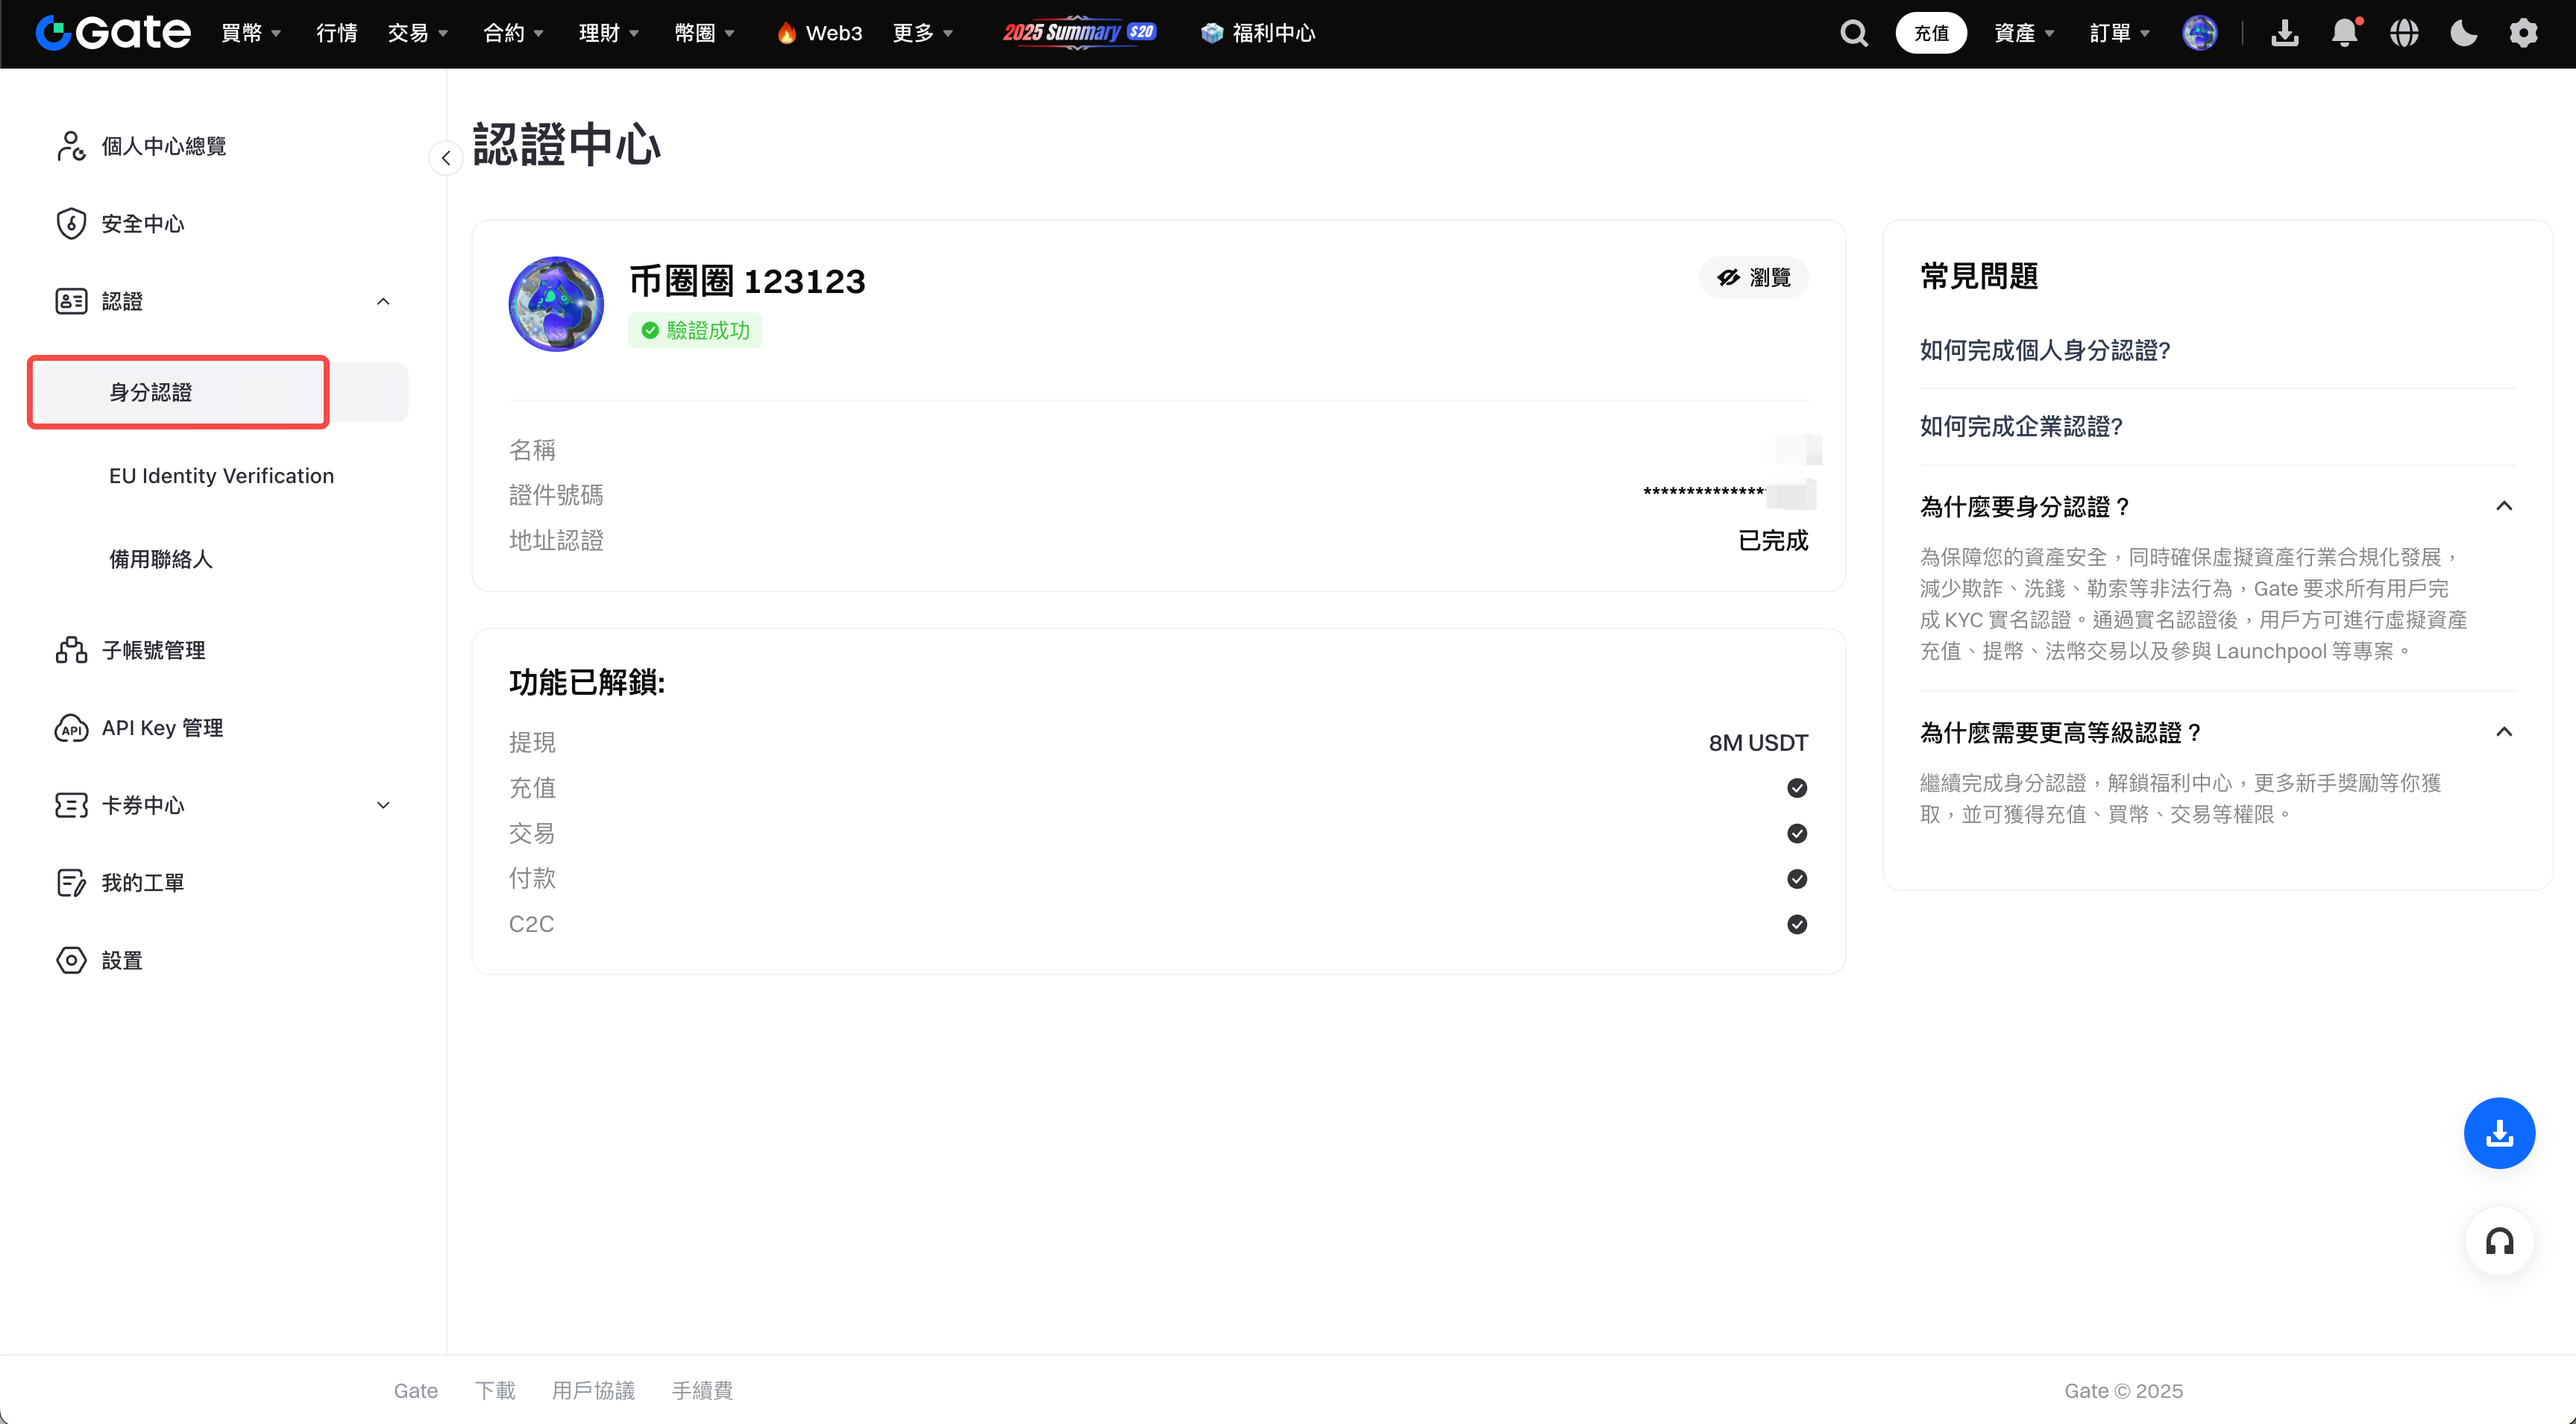This screenshot has height=1424, width=2576.
Task: Open the notifications bell
Action: (x=2344, y=33)
